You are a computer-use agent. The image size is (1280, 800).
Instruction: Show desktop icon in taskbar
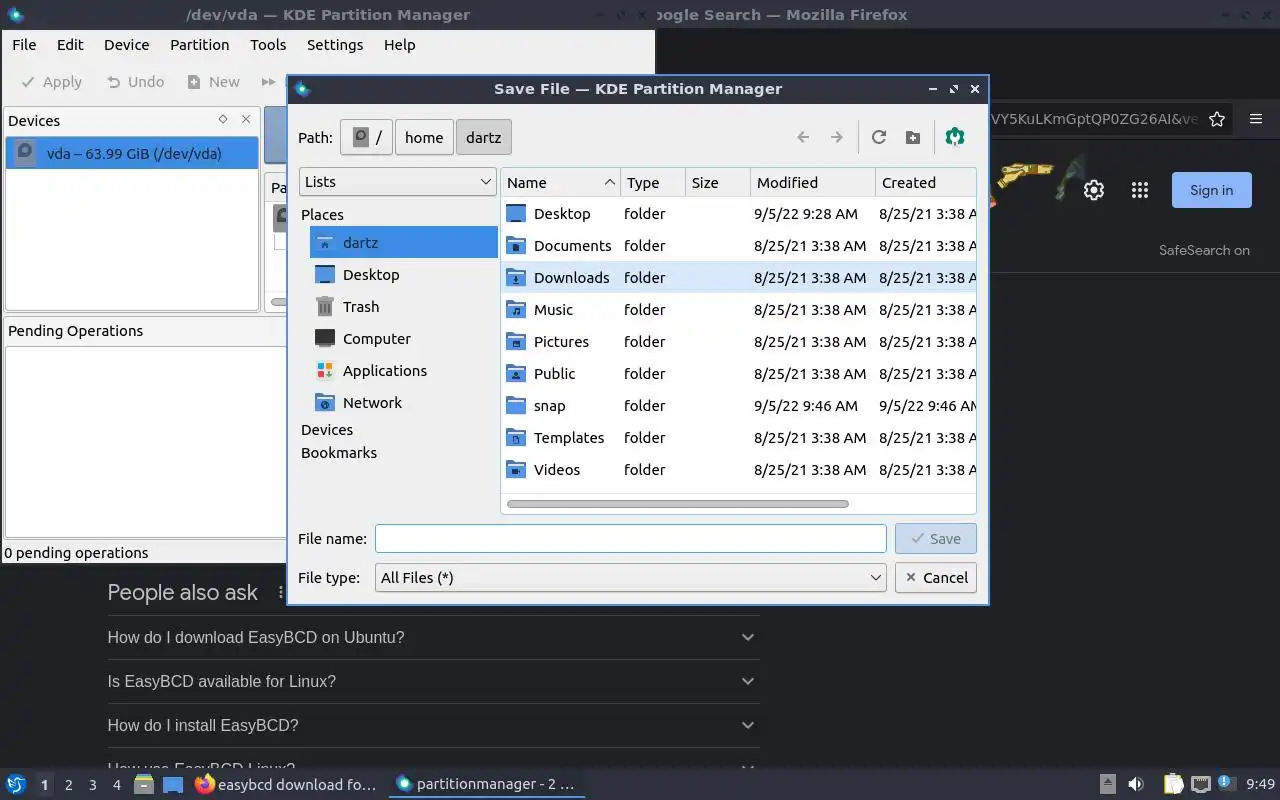(x=173, y=784)
